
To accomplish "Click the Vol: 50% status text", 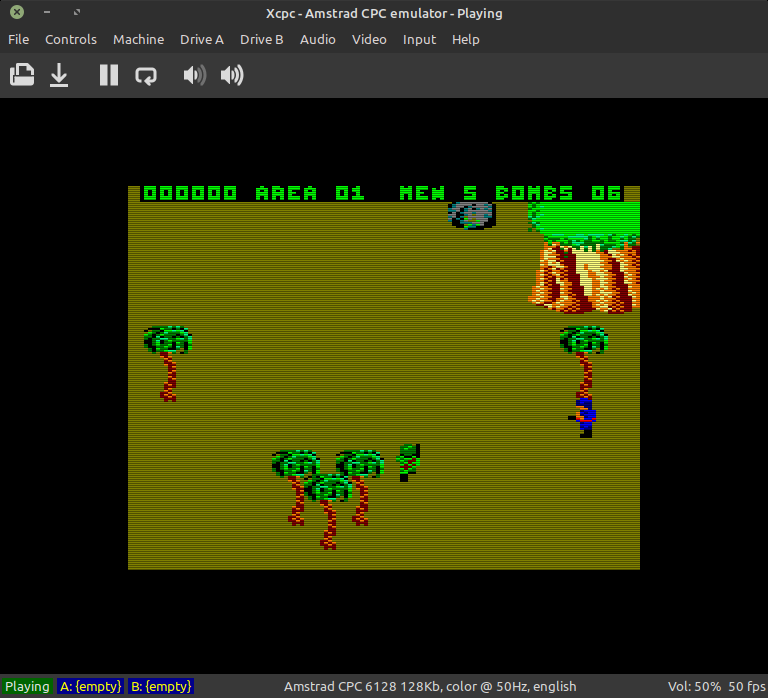I will click(694, 686).
